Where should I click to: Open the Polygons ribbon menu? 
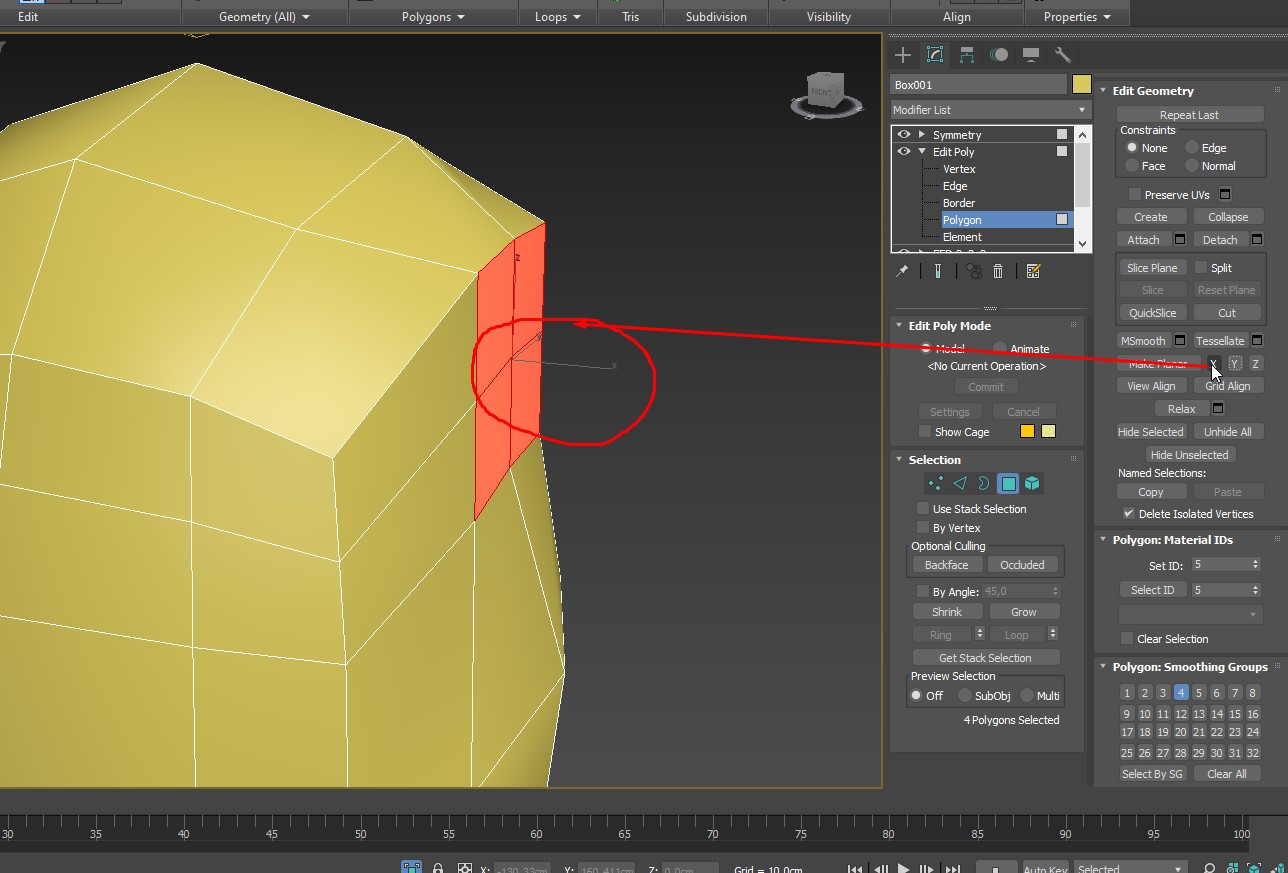(433, 17)
